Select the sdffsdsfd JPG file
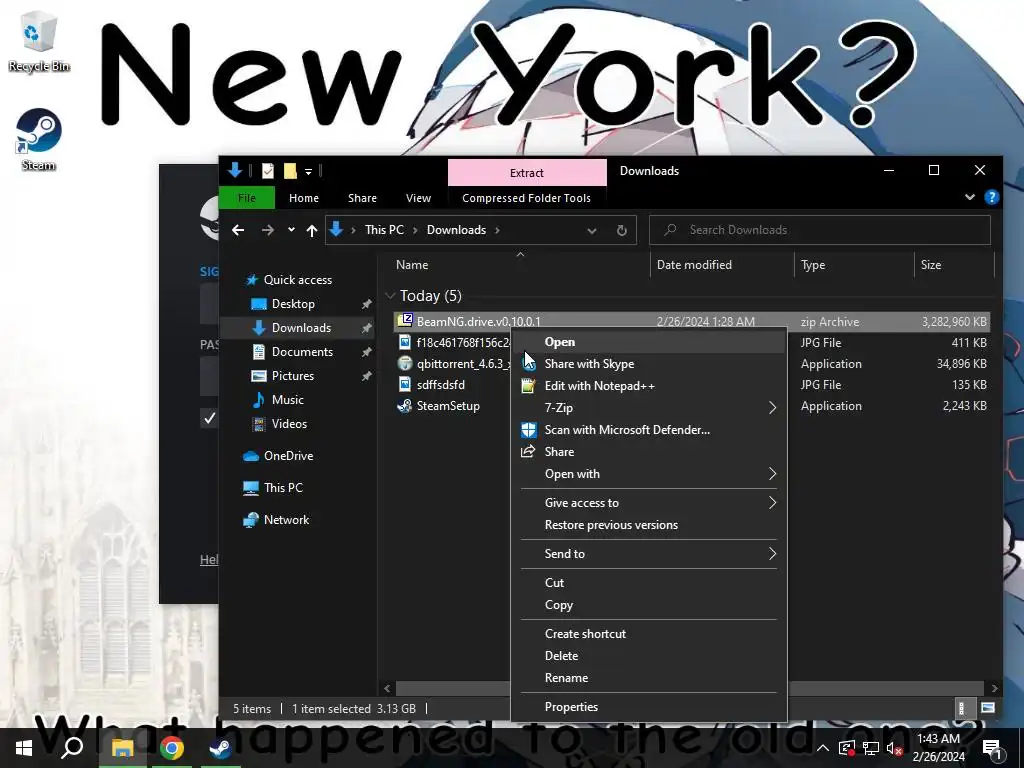This screenshot has width=1024, height=768. (441, 385)
